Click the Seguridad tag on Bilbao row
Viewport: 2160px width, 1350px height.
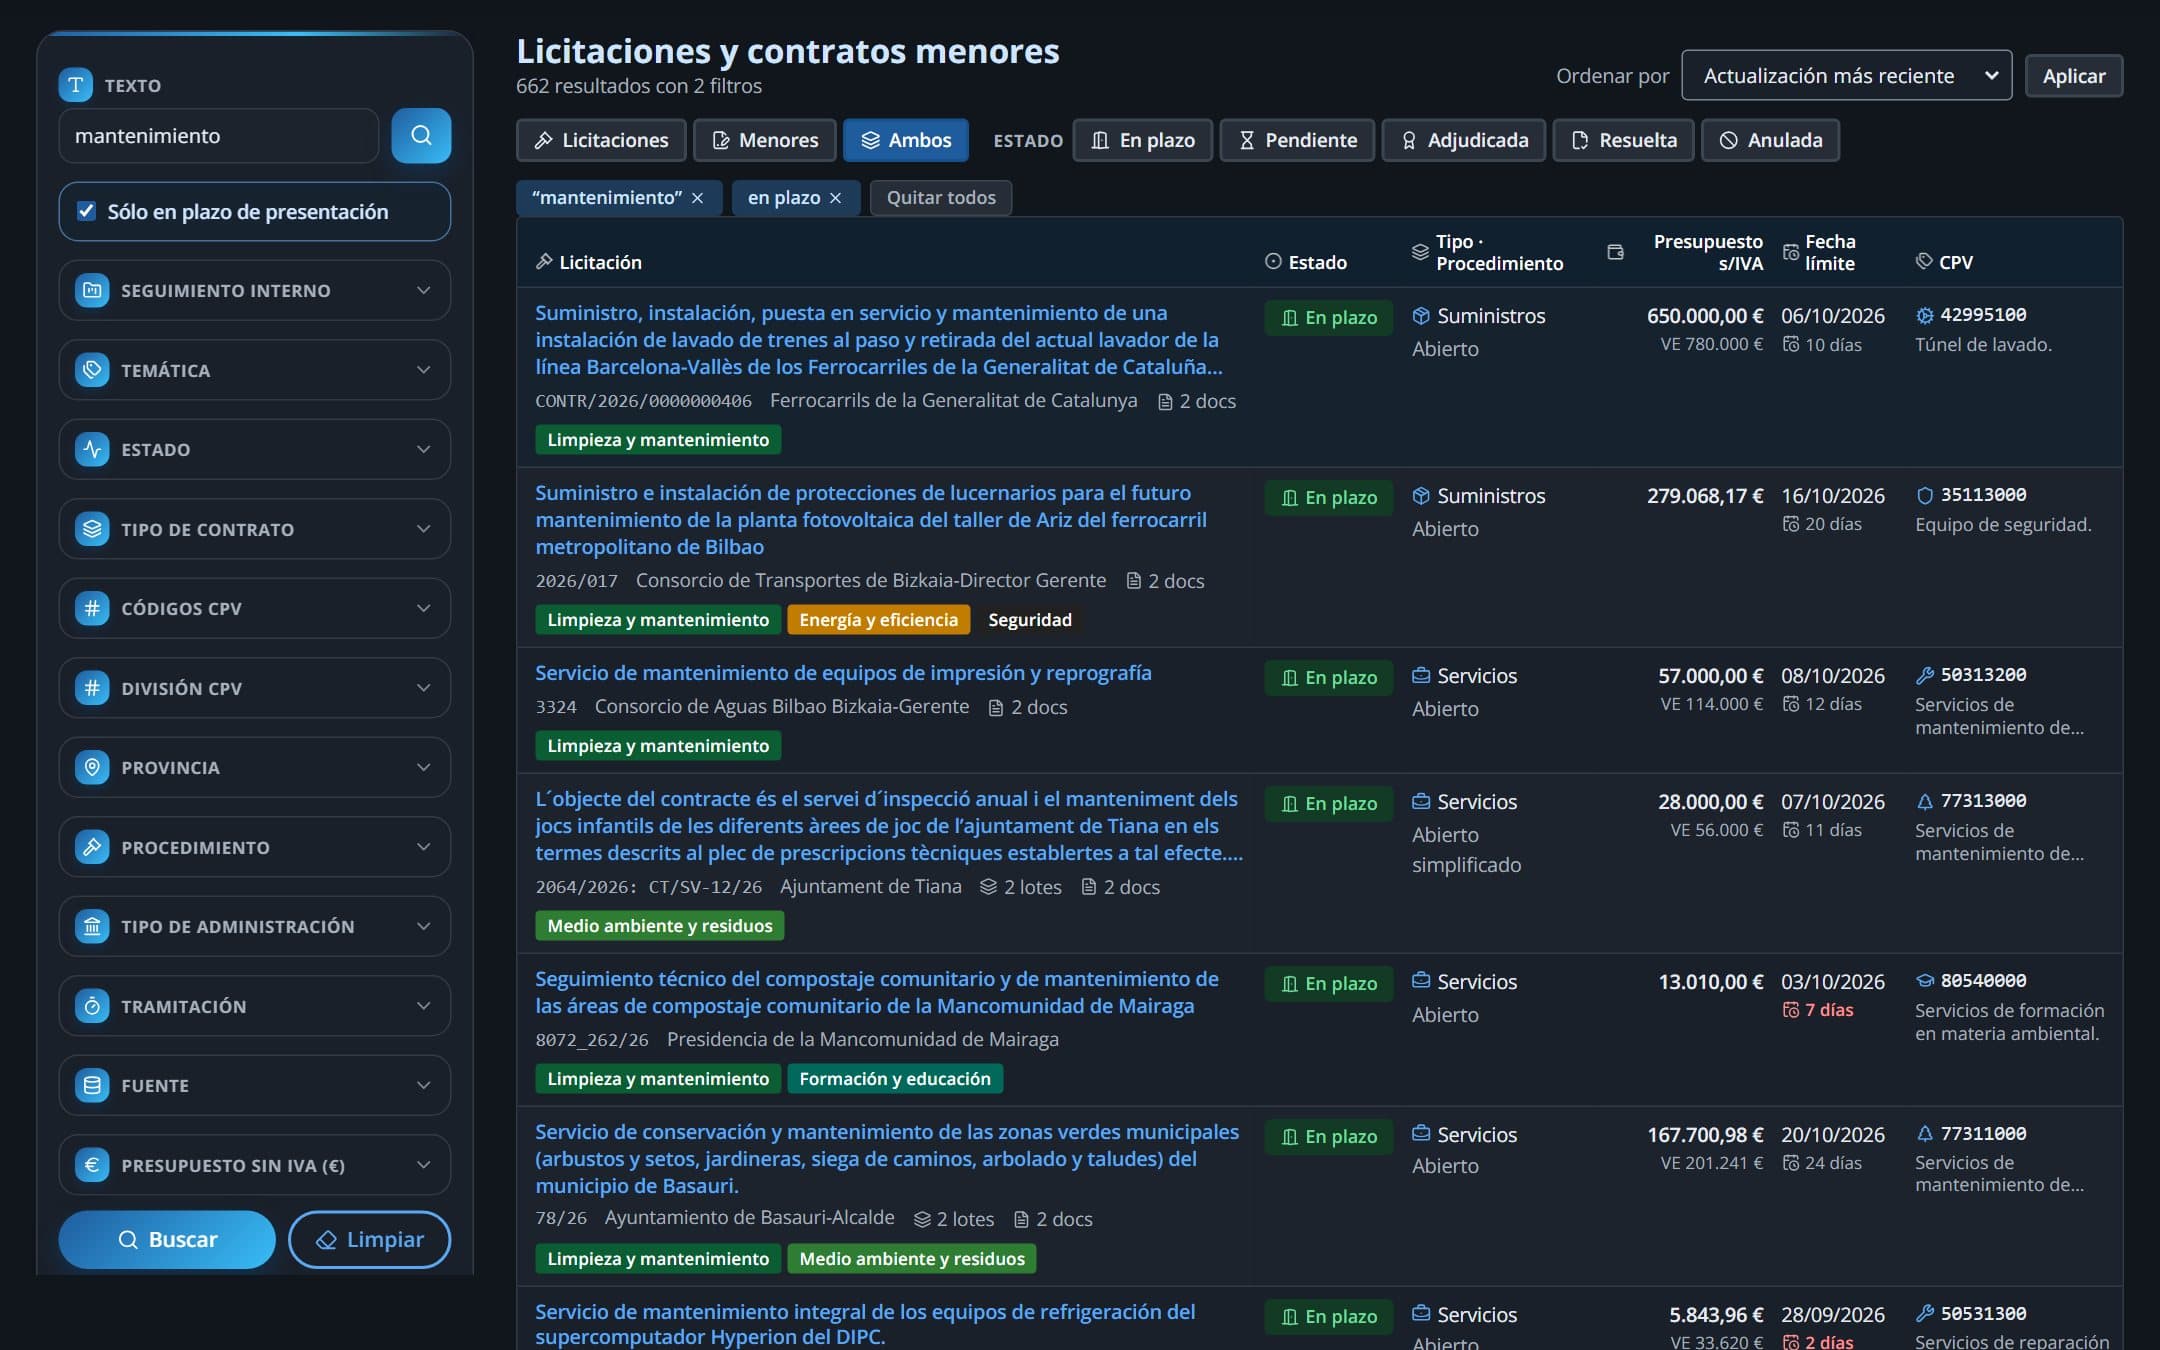pyautogui.click(x=1030, y=620)
